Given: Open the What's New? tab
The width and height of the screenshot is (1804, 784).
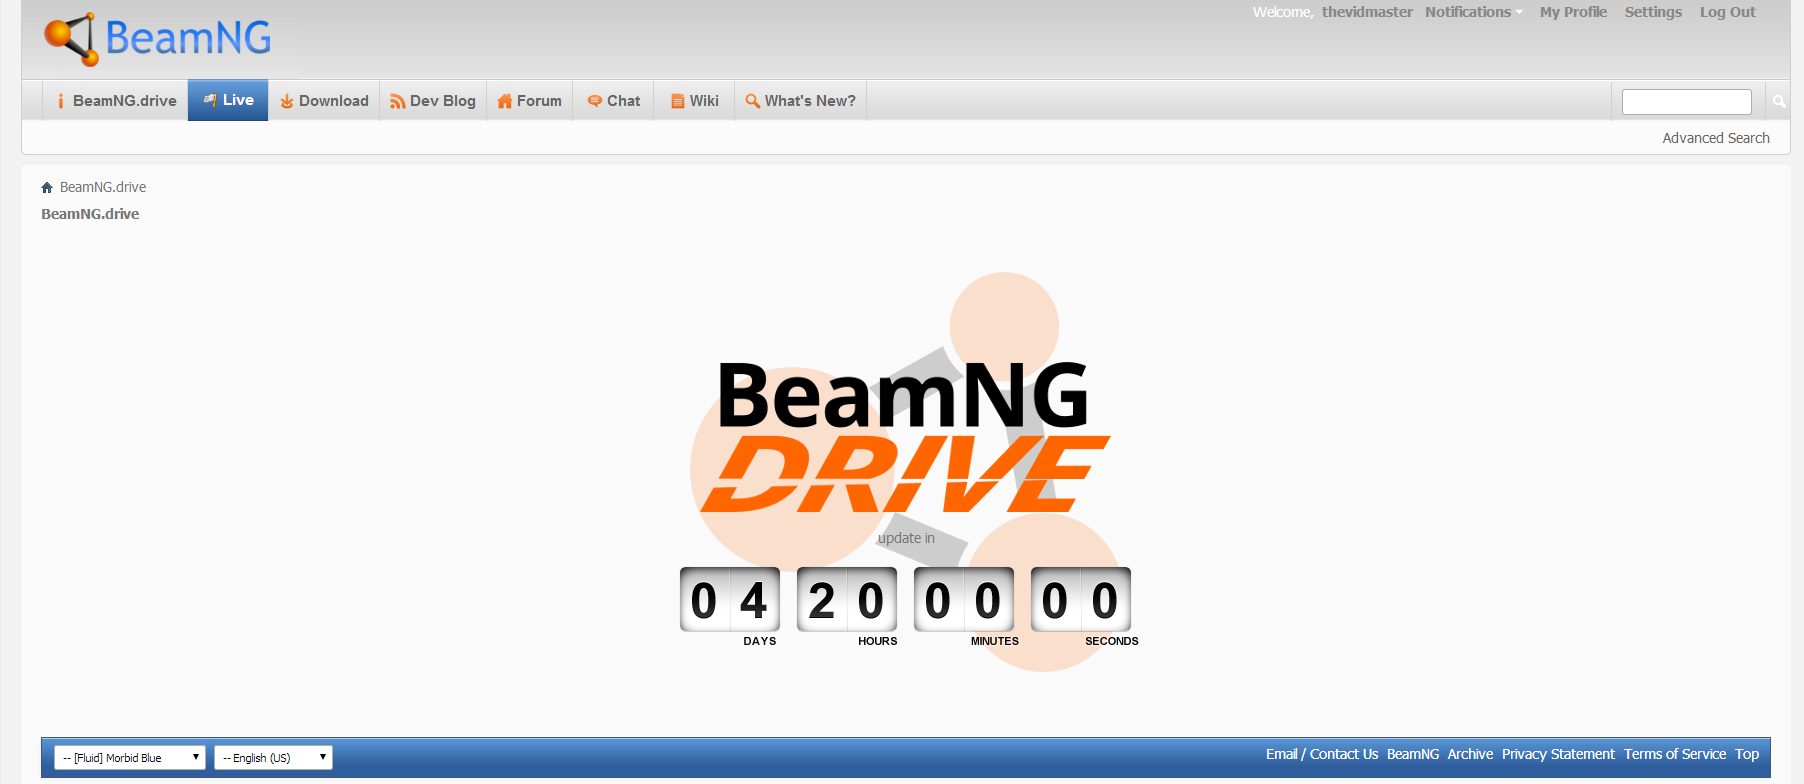Looking at the screenshot, I should (x=800, y=101).
